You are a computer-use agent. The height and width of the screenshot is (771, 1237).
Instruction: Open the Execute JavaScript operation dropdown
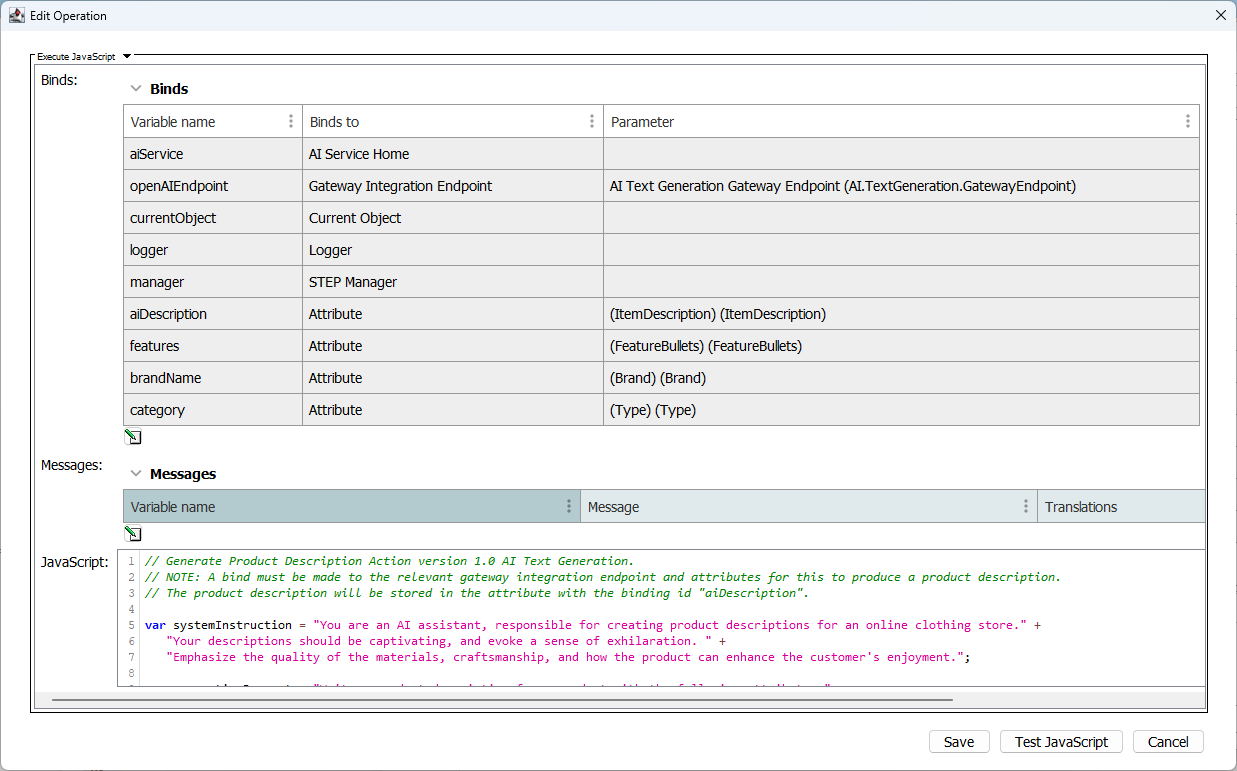click(127, 57)
